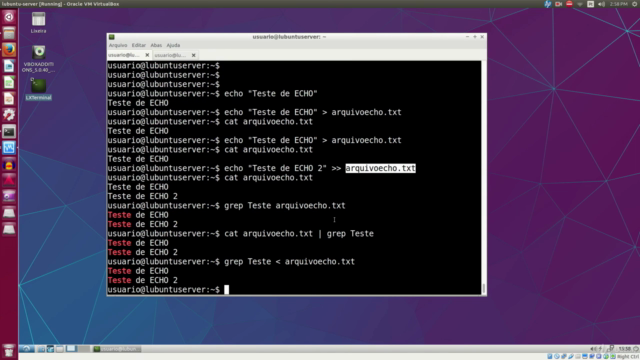This screenshot has height=360, width=640.
Task: Minimize the LXTerminal window
Action: coord(467,37)
